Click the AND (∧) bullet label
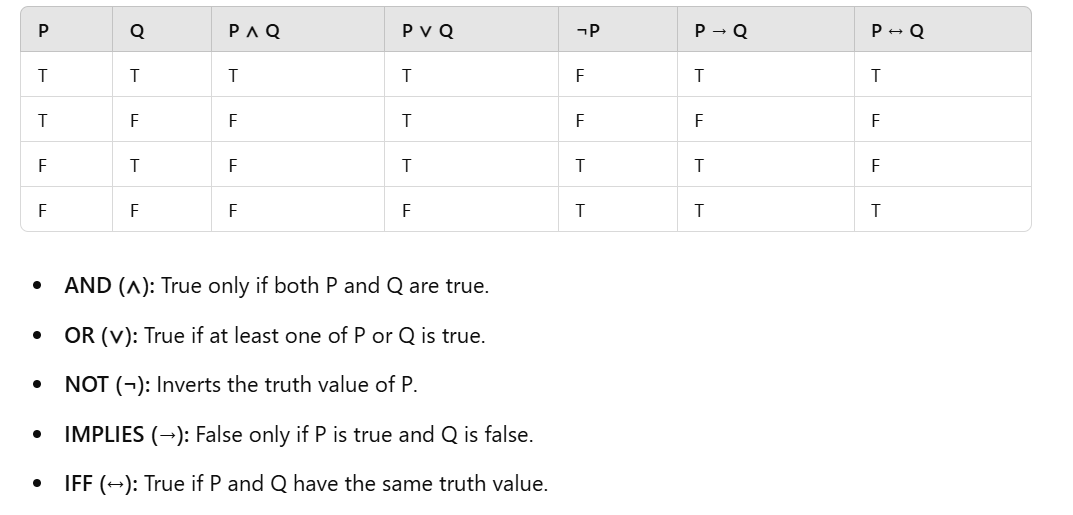The image size is (1073, 515). pos(109,286)
